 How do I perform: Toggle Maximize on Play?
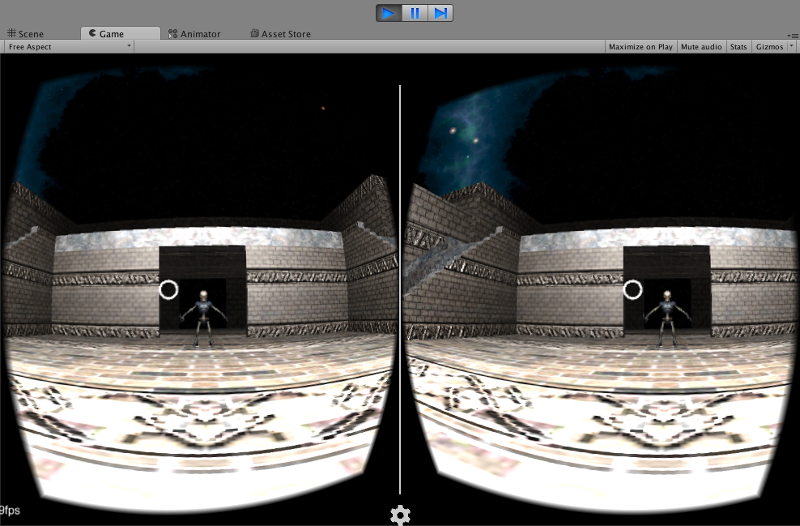click(641, 46)
